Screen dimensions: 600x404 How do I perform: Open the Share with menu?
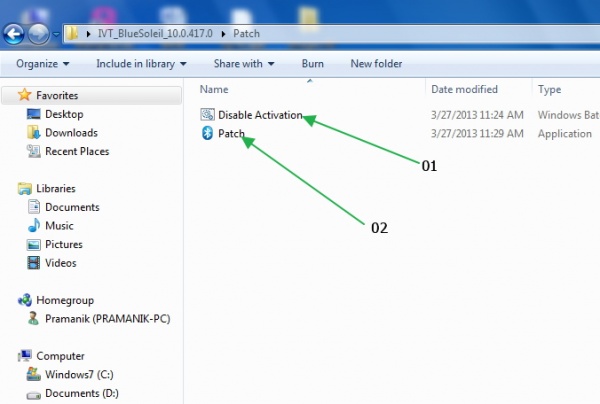(244, 64)
